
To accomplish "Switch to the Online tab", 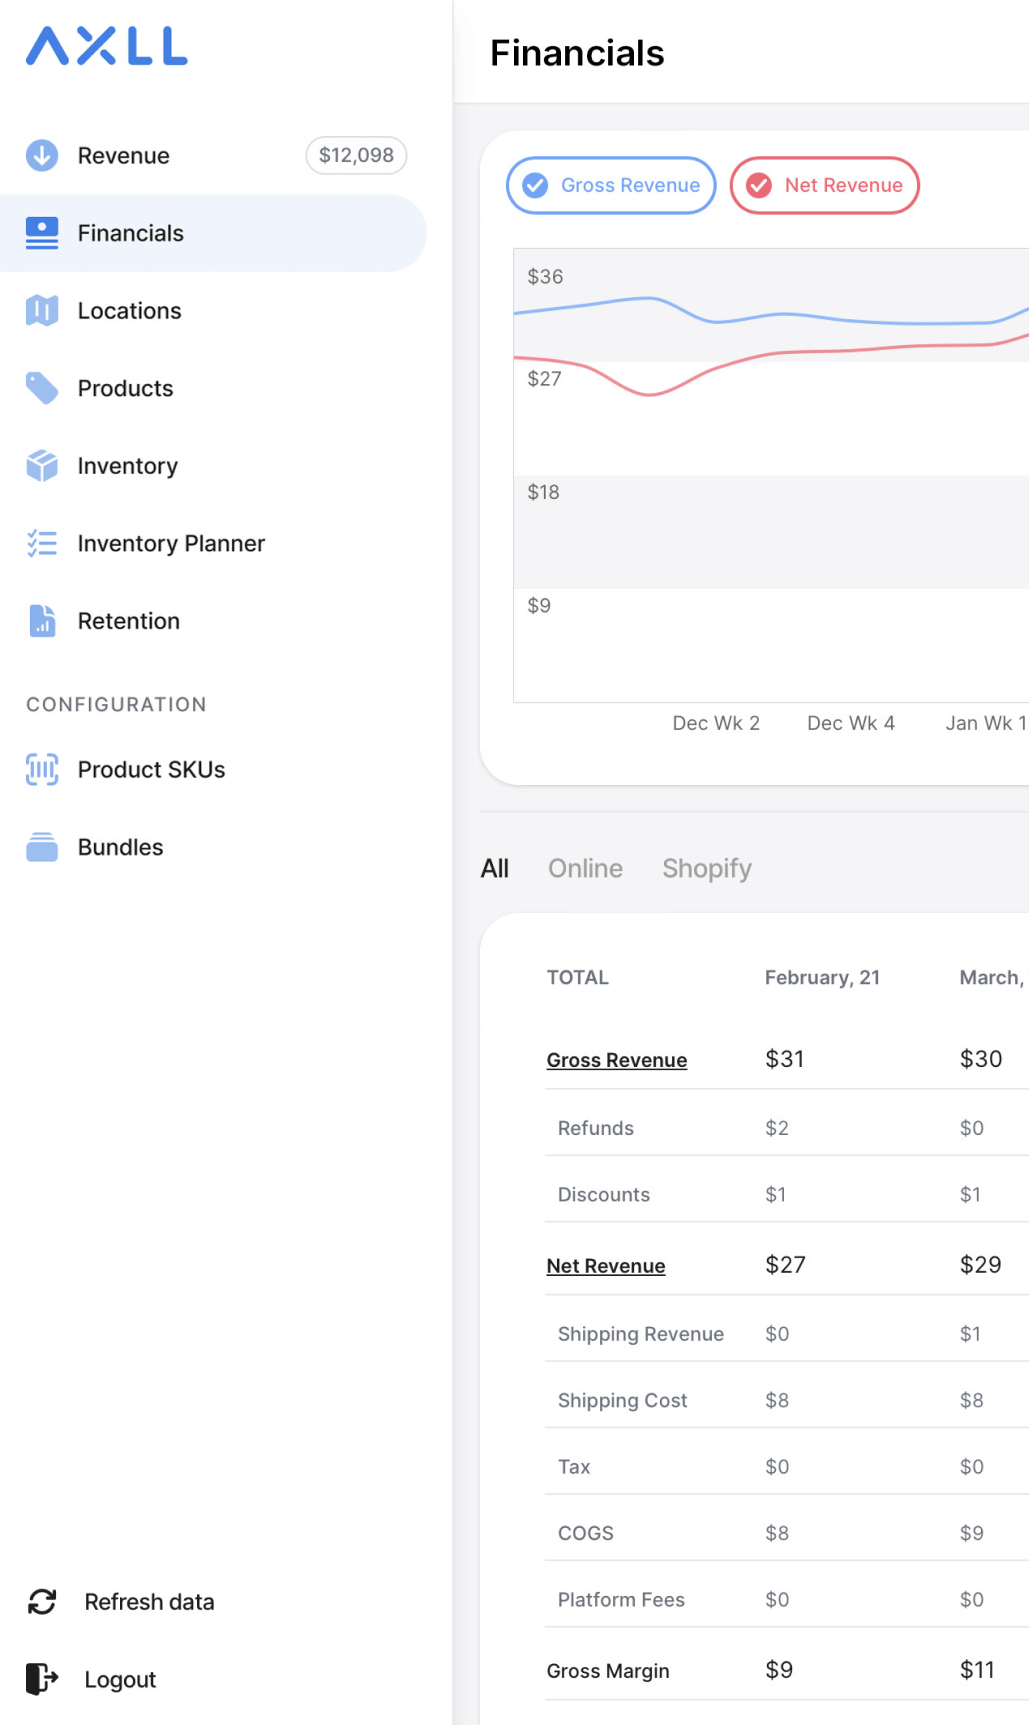I will tap(585, 868).
